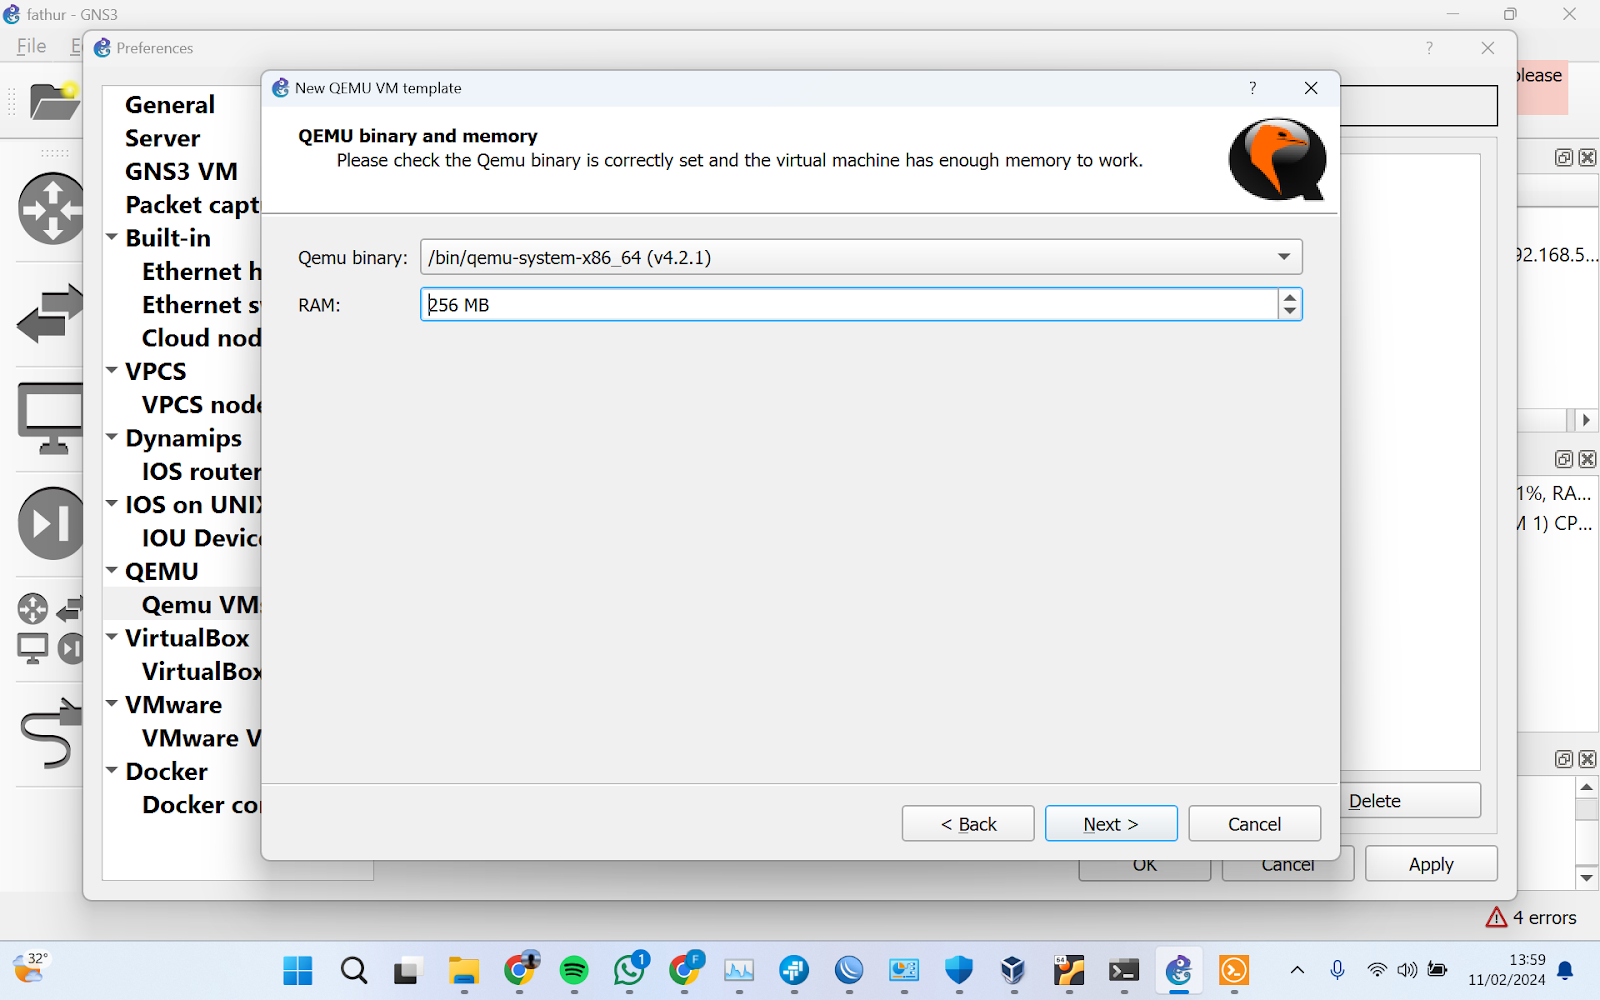Collapse the Built-in tree section
This screenshot has height=1000, width=1600.
(112, 238)
